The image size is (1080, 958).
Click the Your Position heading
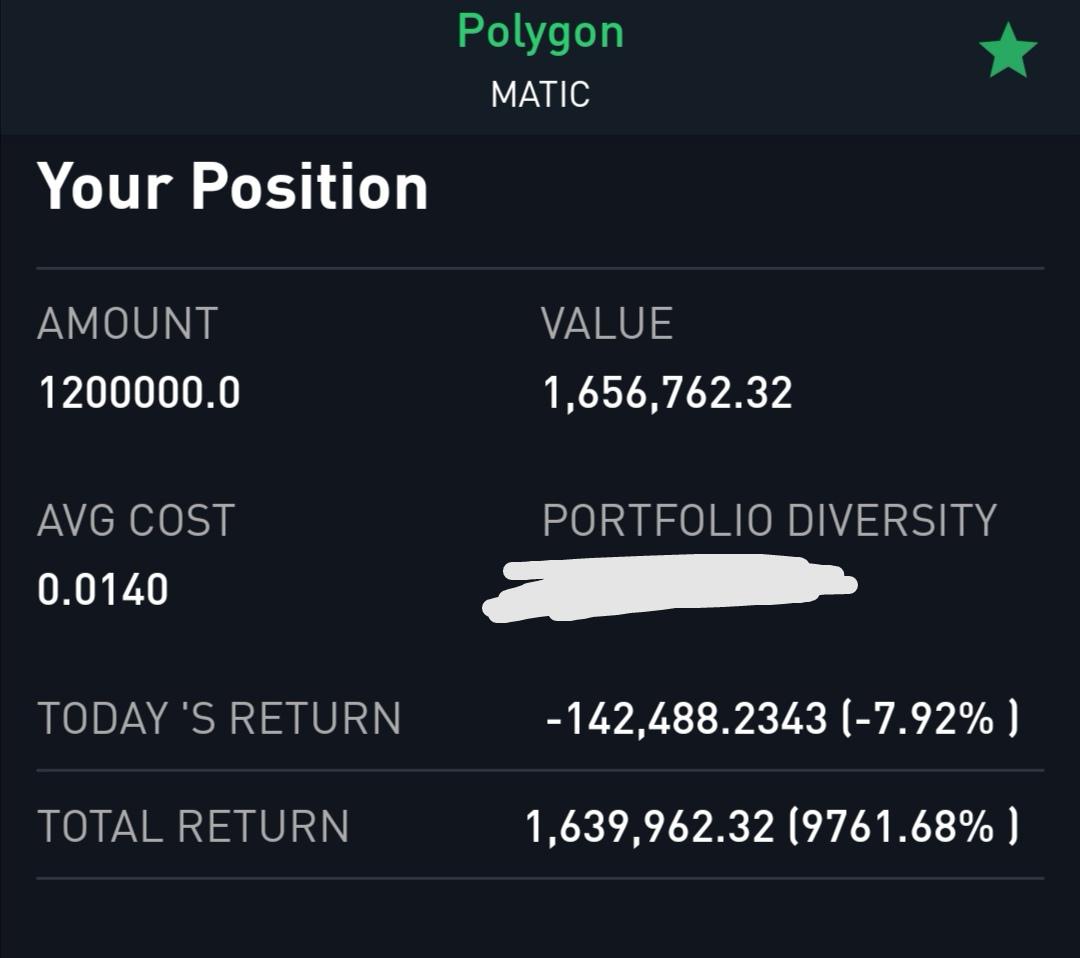(x=233, y=187)
